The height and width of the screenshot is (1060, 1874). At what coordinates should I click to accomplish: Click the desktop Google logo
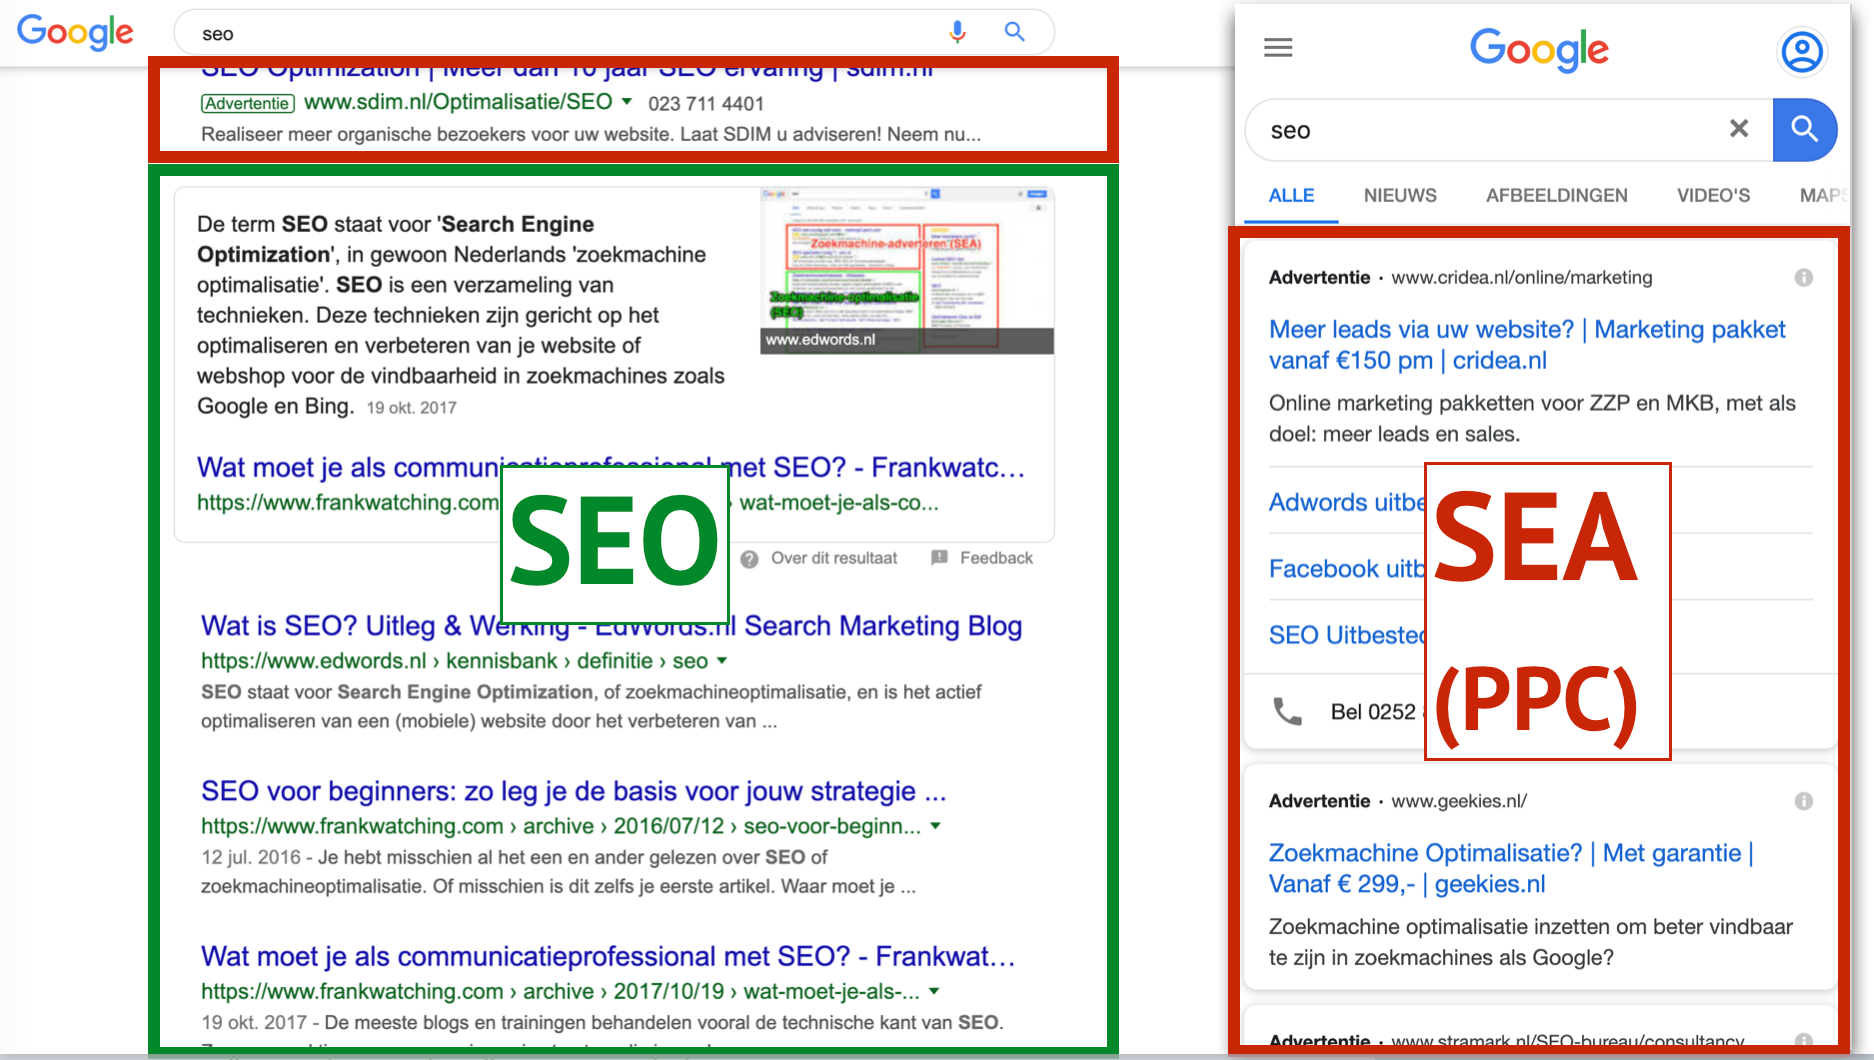(75, 32)
